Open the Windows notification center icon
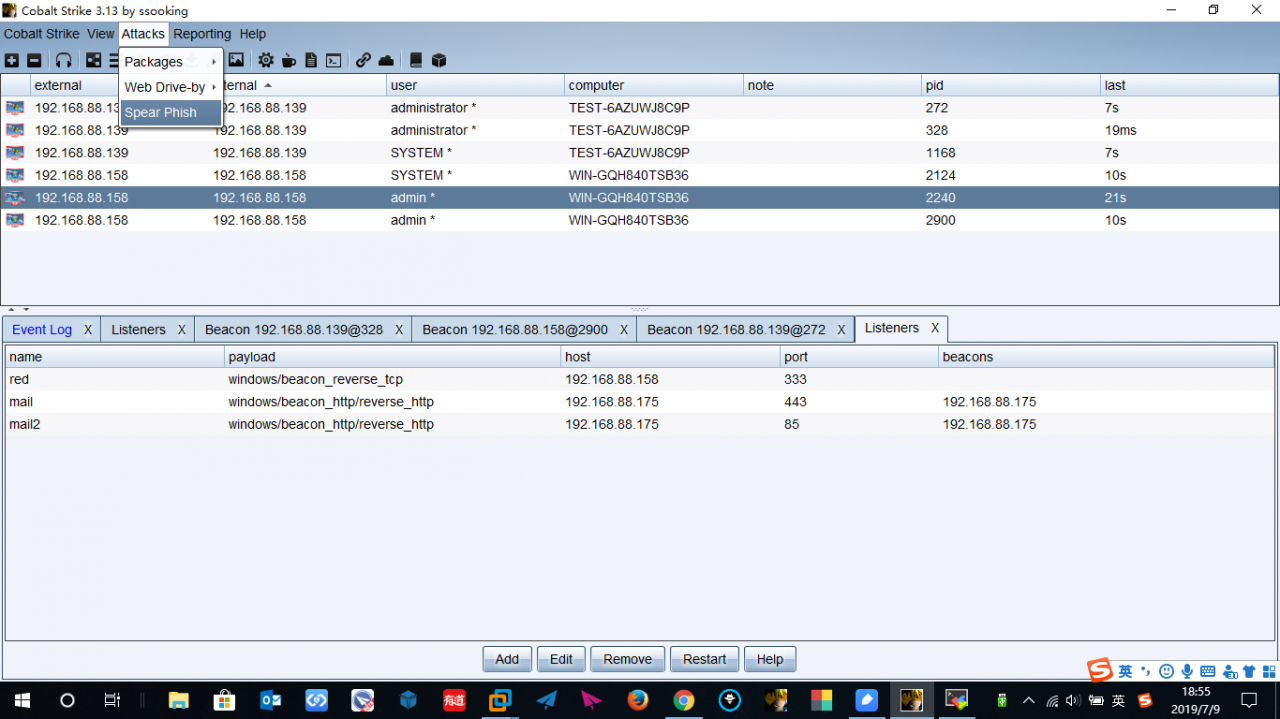 pyautogui.click(x=1249, y=700)
